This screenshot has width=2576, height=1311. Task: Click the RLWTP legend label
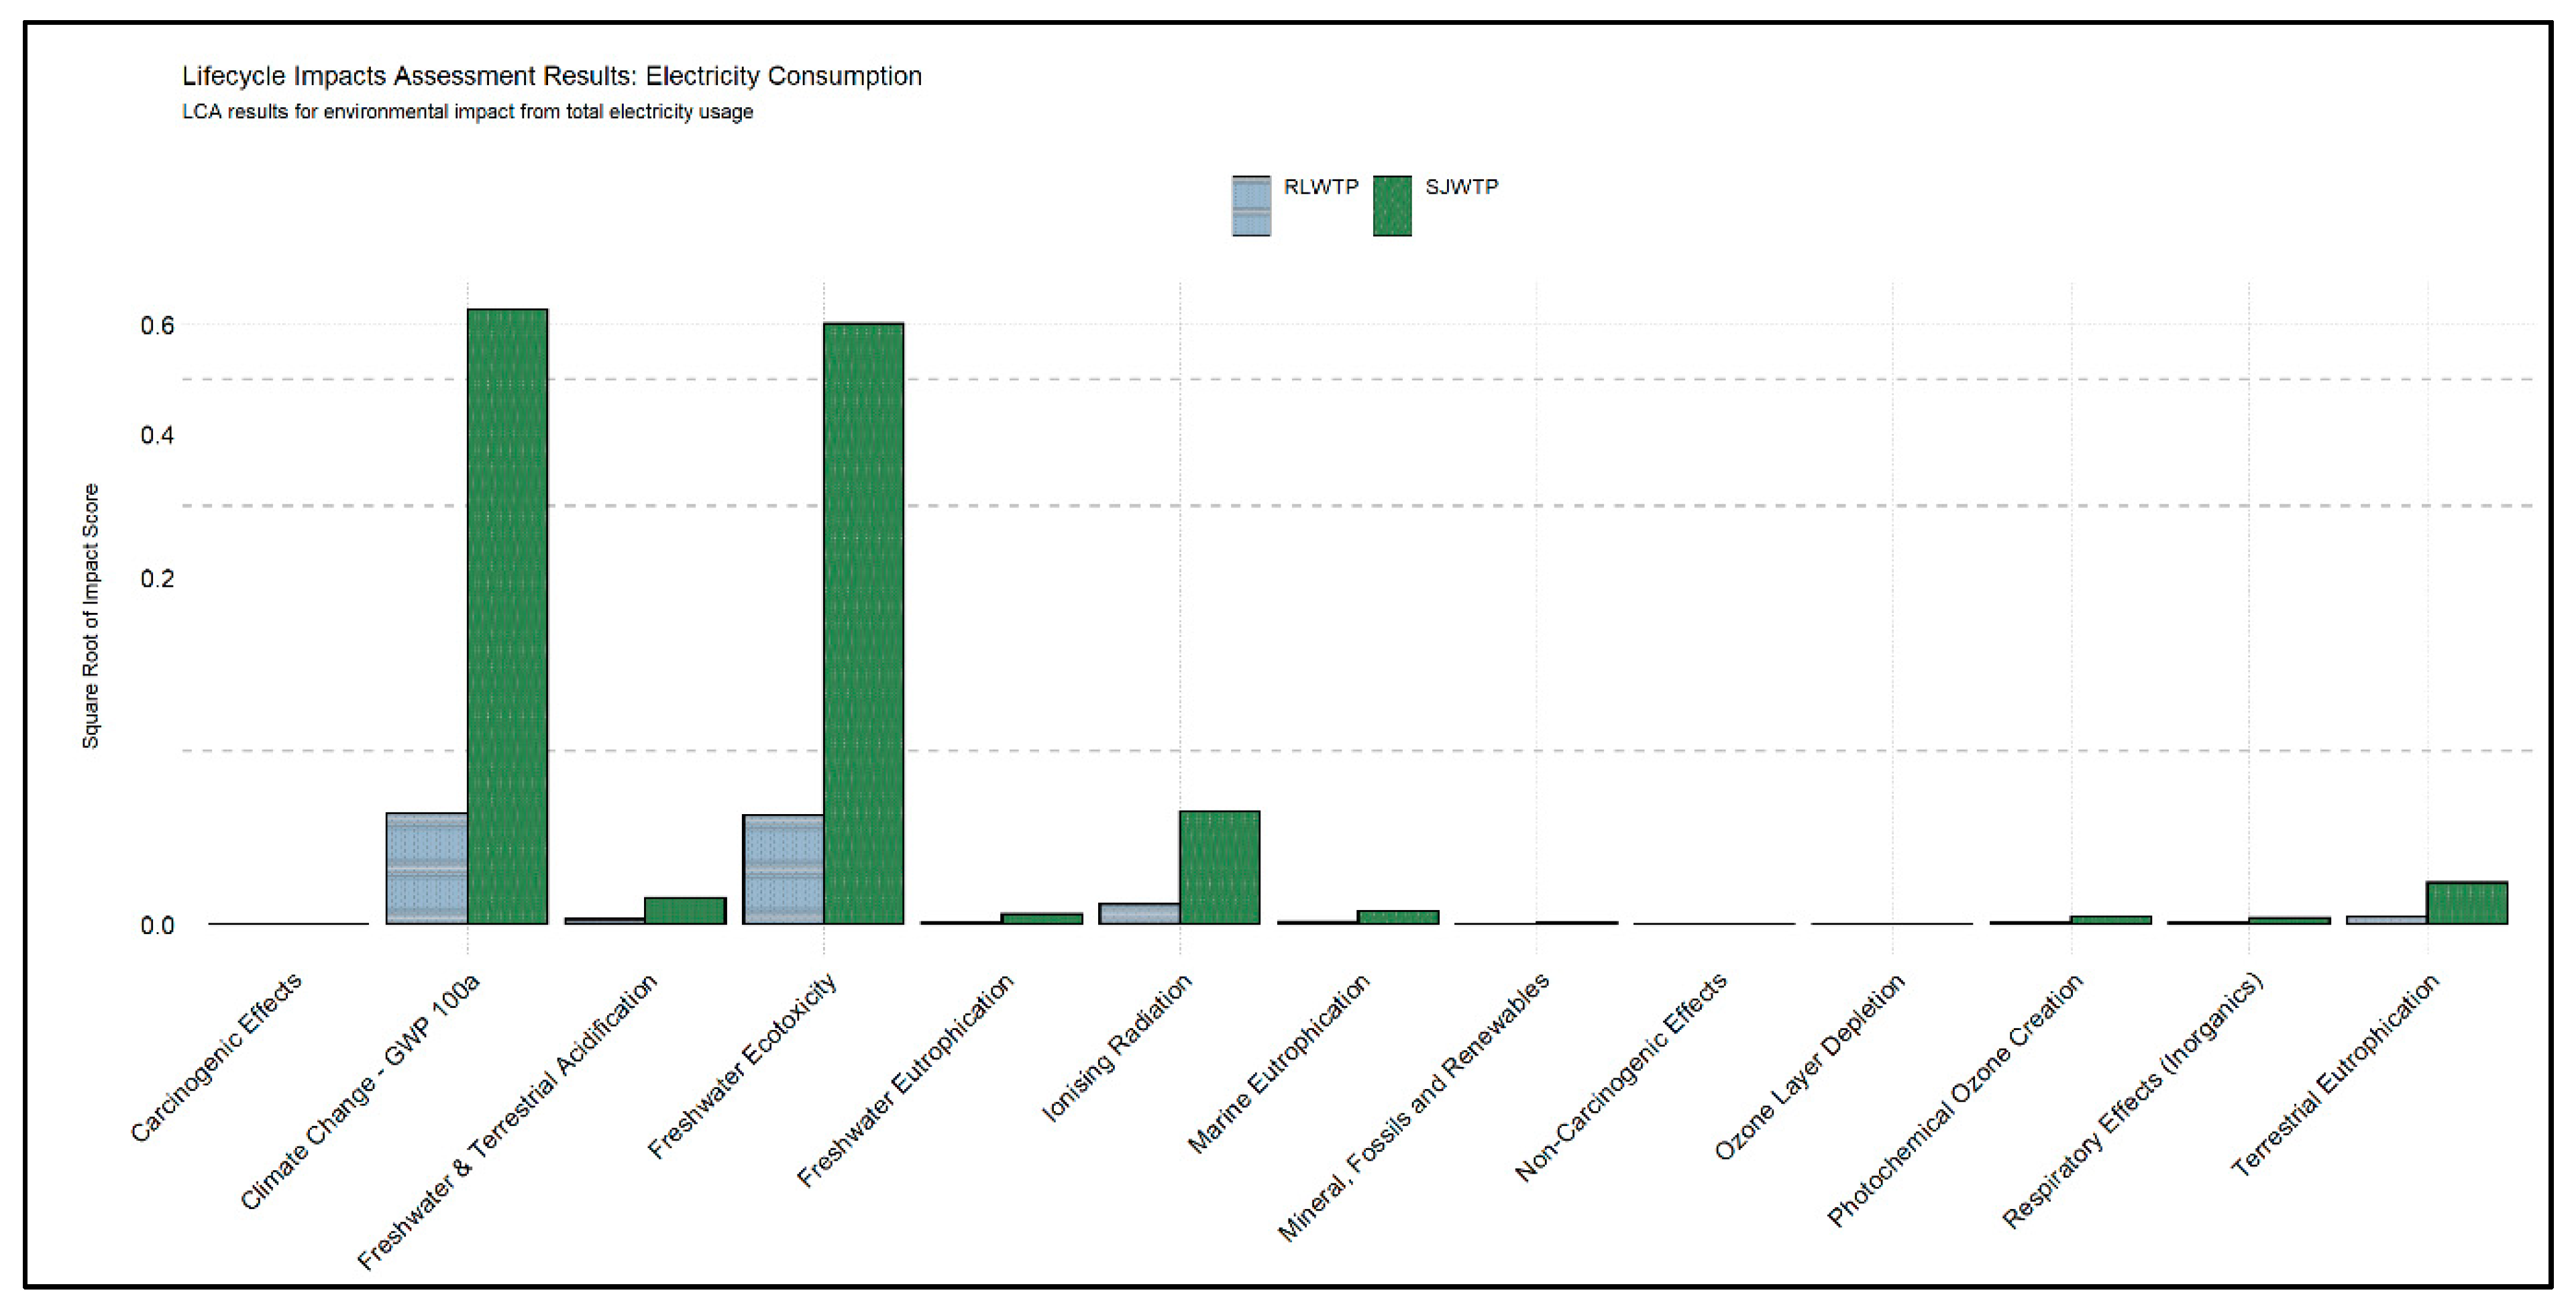coord(1321,187)
